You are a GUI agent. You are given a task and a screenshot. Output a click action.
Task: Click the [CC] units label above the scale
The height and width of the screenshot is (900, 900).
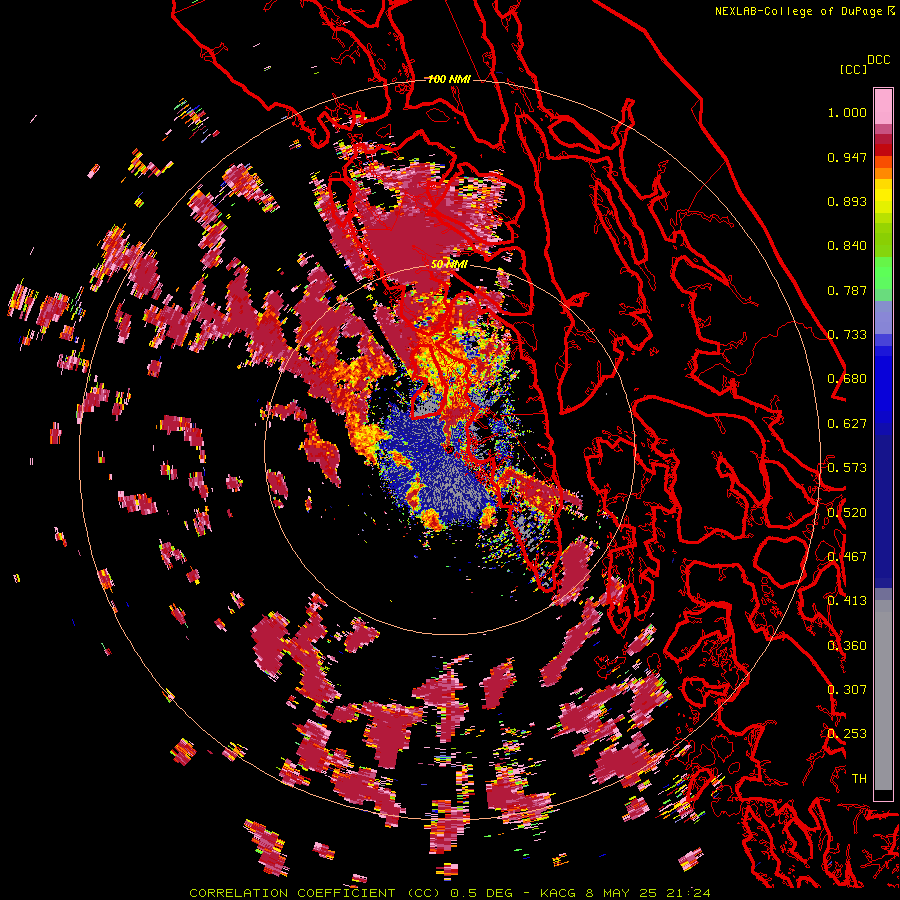pyautogui.click(x=853, y=69)
